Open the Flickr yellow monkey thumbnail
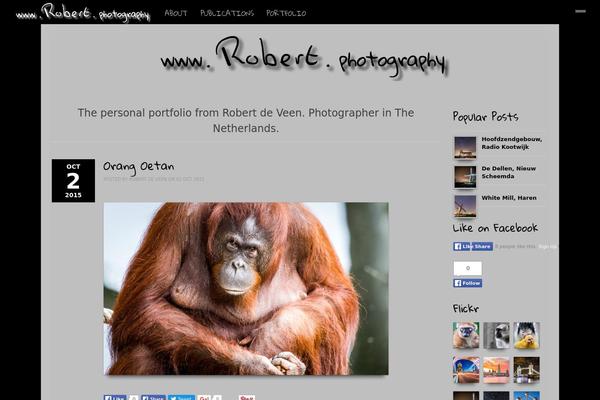Viewport: 600px width, 400px height. (527, 335)
